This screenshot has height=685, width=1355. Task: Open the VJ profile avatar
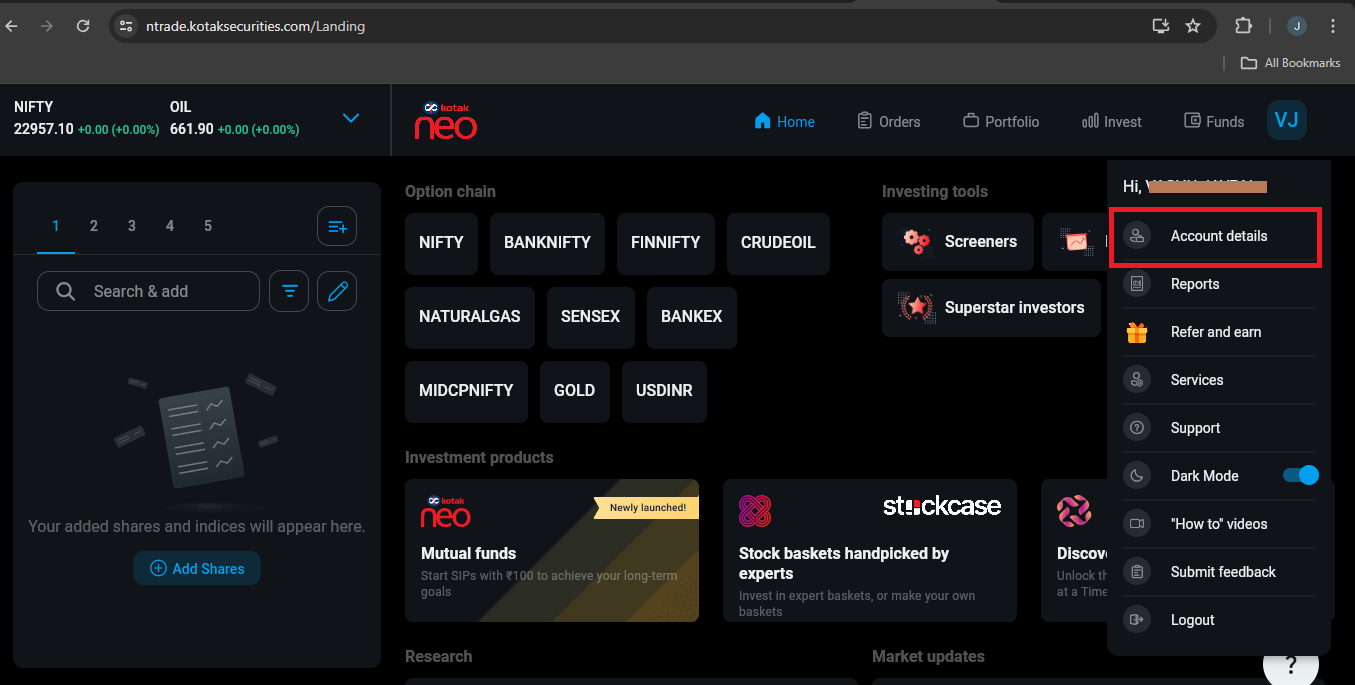point(1286,121)
